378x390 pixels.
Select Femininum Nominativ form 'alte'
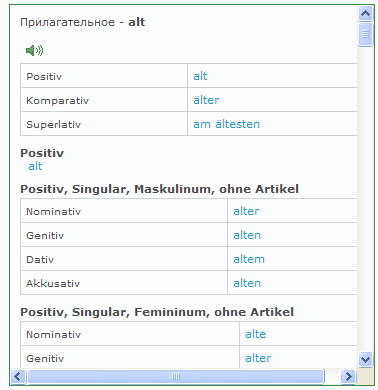(x=255, y=334)
